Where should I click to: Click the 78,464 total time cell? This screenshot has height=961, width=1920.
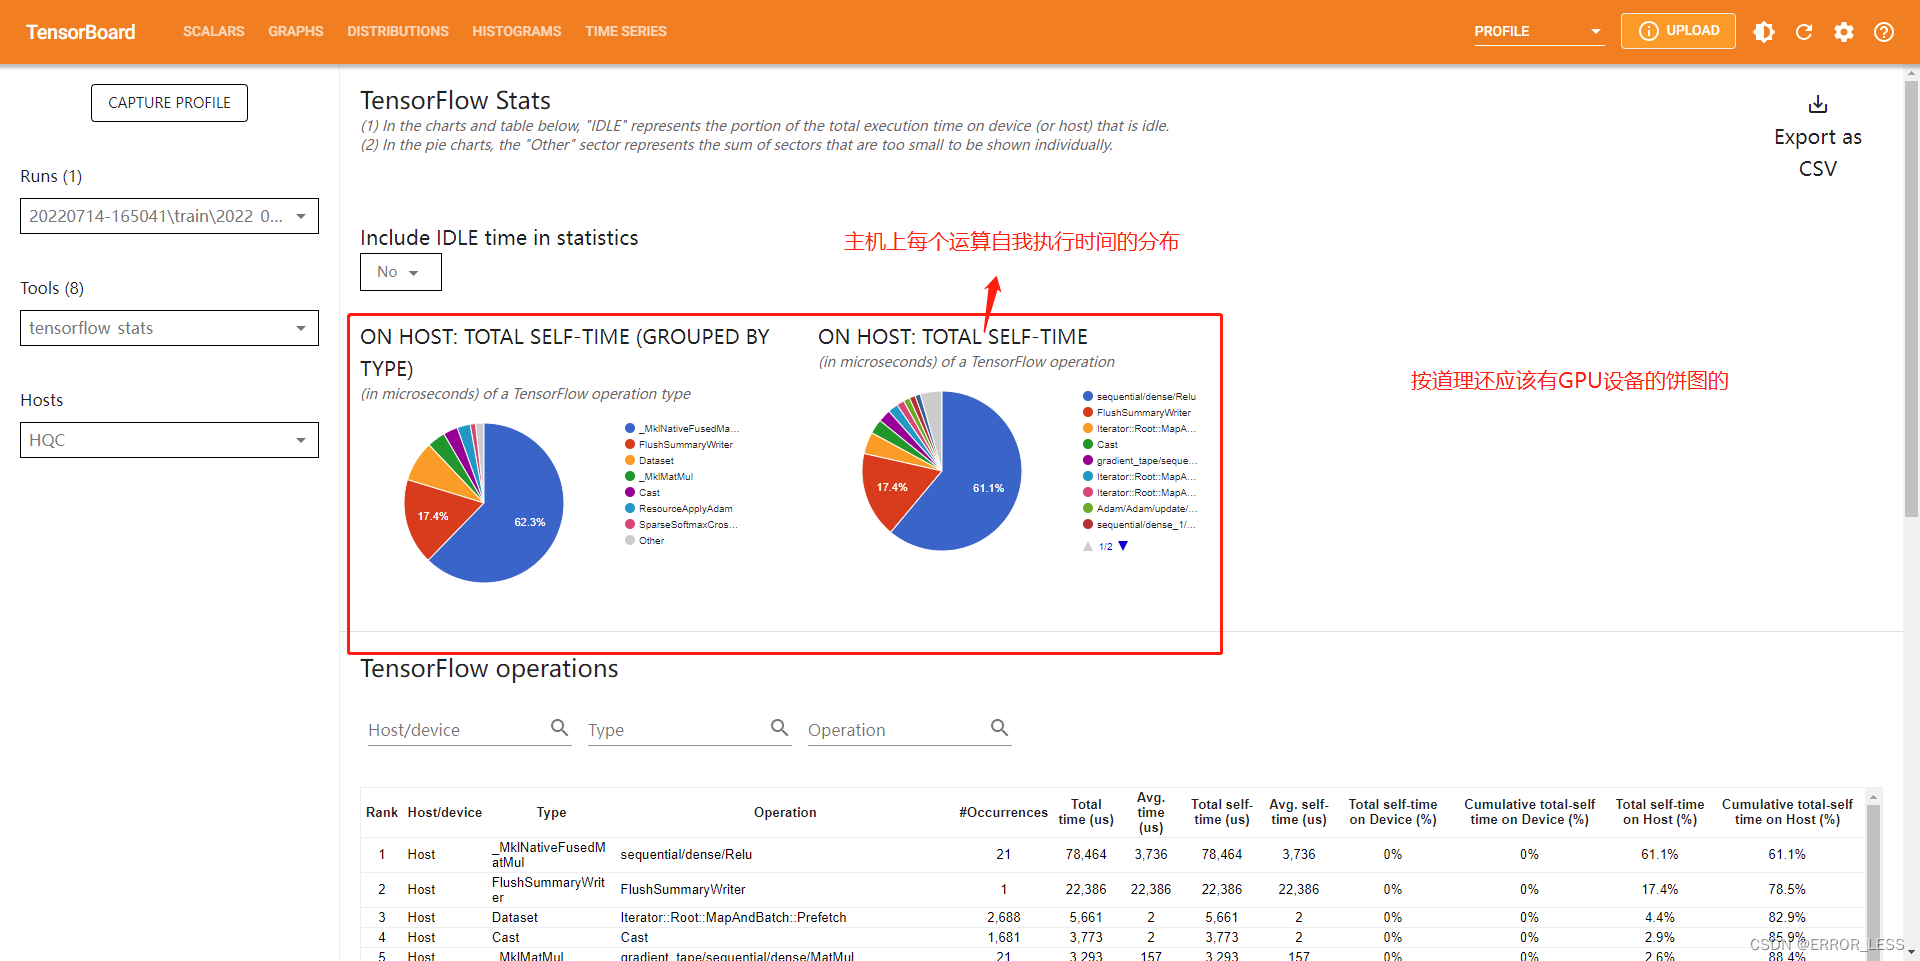click(1086, 855)
